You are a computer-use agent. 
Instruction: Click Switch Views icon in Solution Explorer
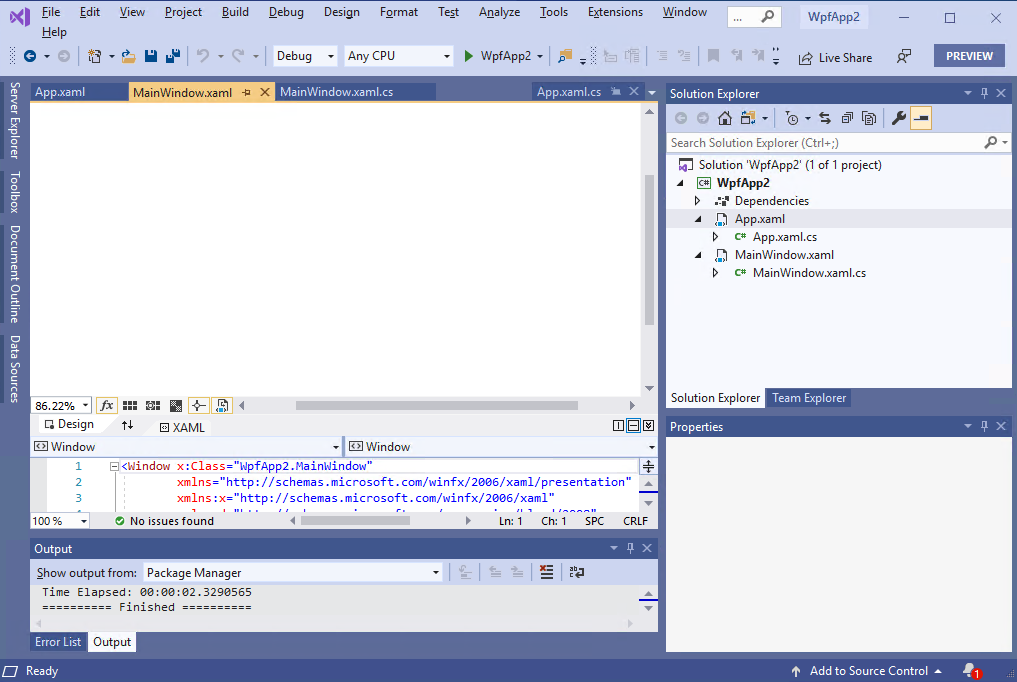click(x=748, y=118)
